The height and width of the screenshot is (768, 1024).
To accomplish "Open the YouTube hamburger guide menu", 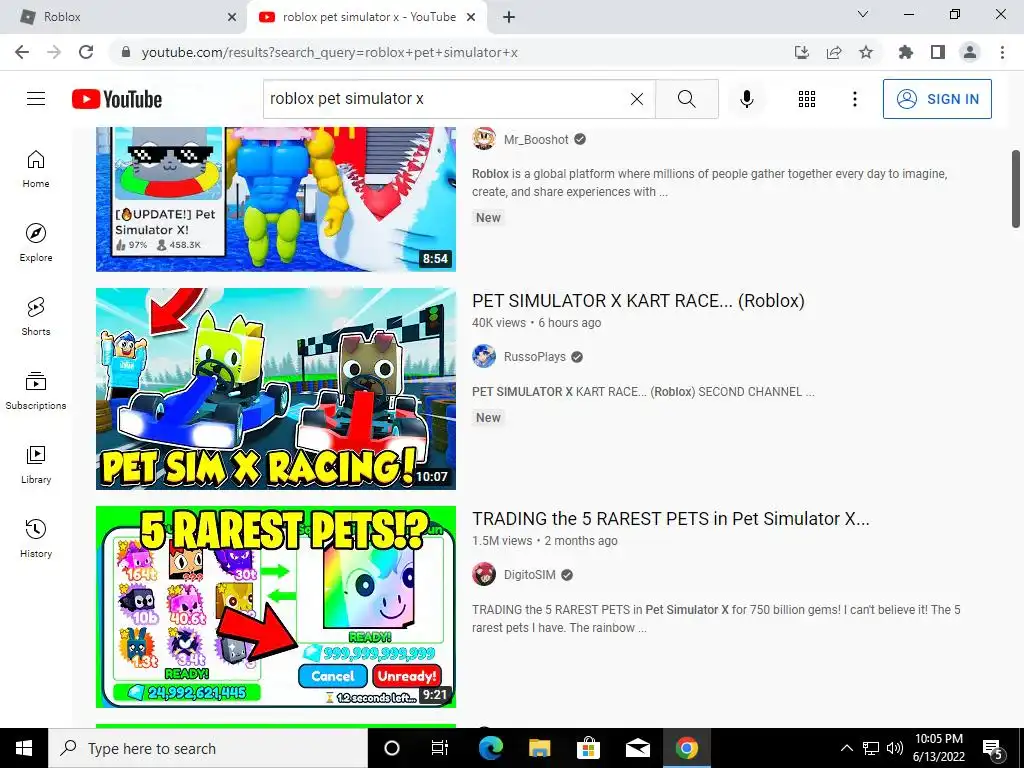I will [x=36, y=99].
